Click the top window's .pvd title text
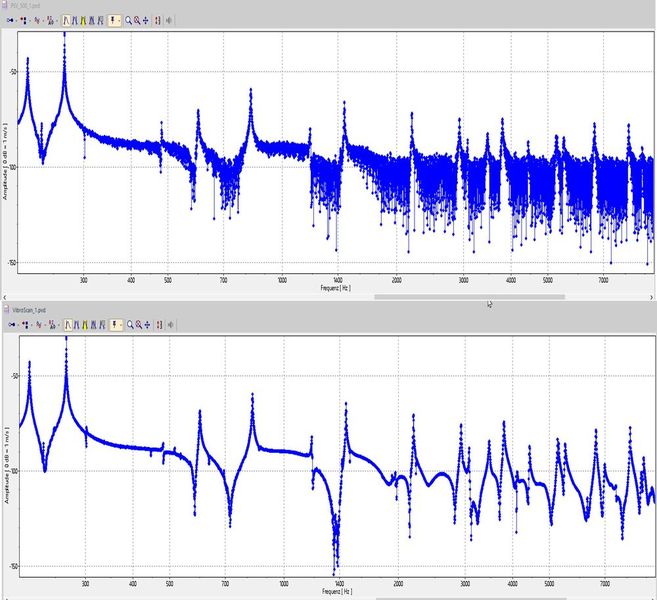Viewport: 657px width, 600px height. click(25, 6)
